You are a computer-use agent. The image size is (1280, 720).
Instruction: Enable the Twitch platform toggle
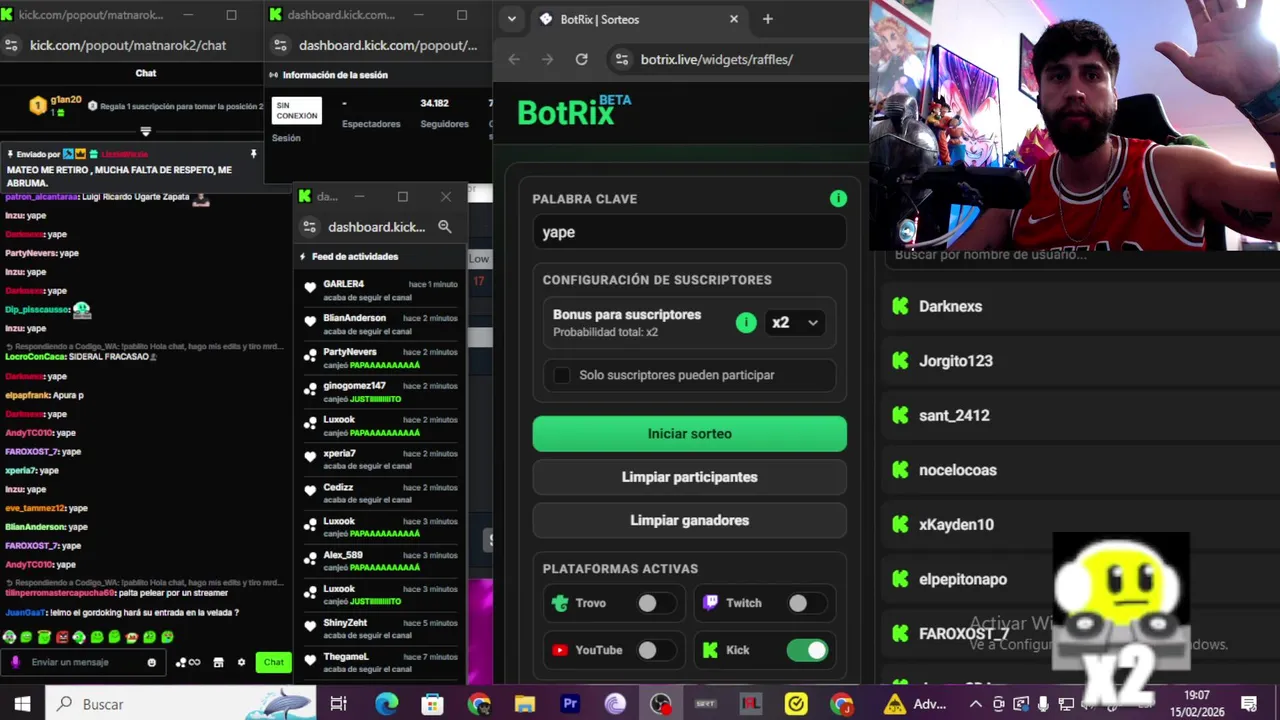[806, 603]
